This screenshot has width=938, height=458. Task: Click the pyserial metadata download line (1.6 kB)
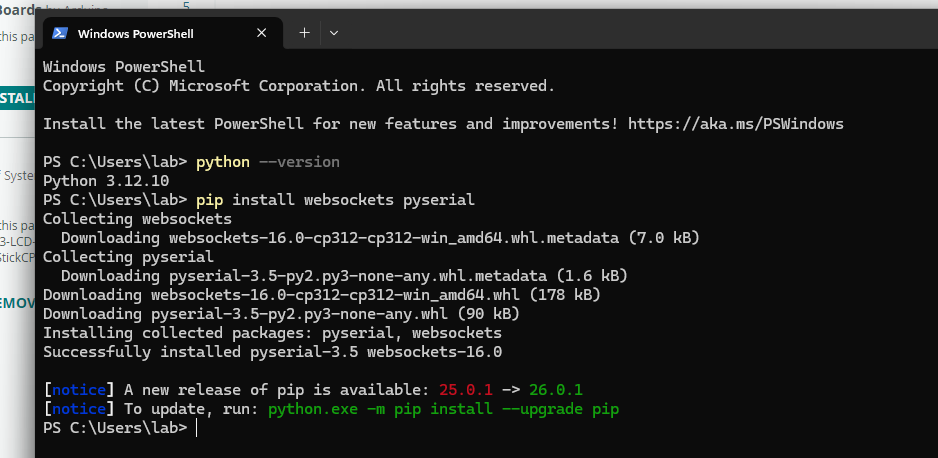[344, 276]
